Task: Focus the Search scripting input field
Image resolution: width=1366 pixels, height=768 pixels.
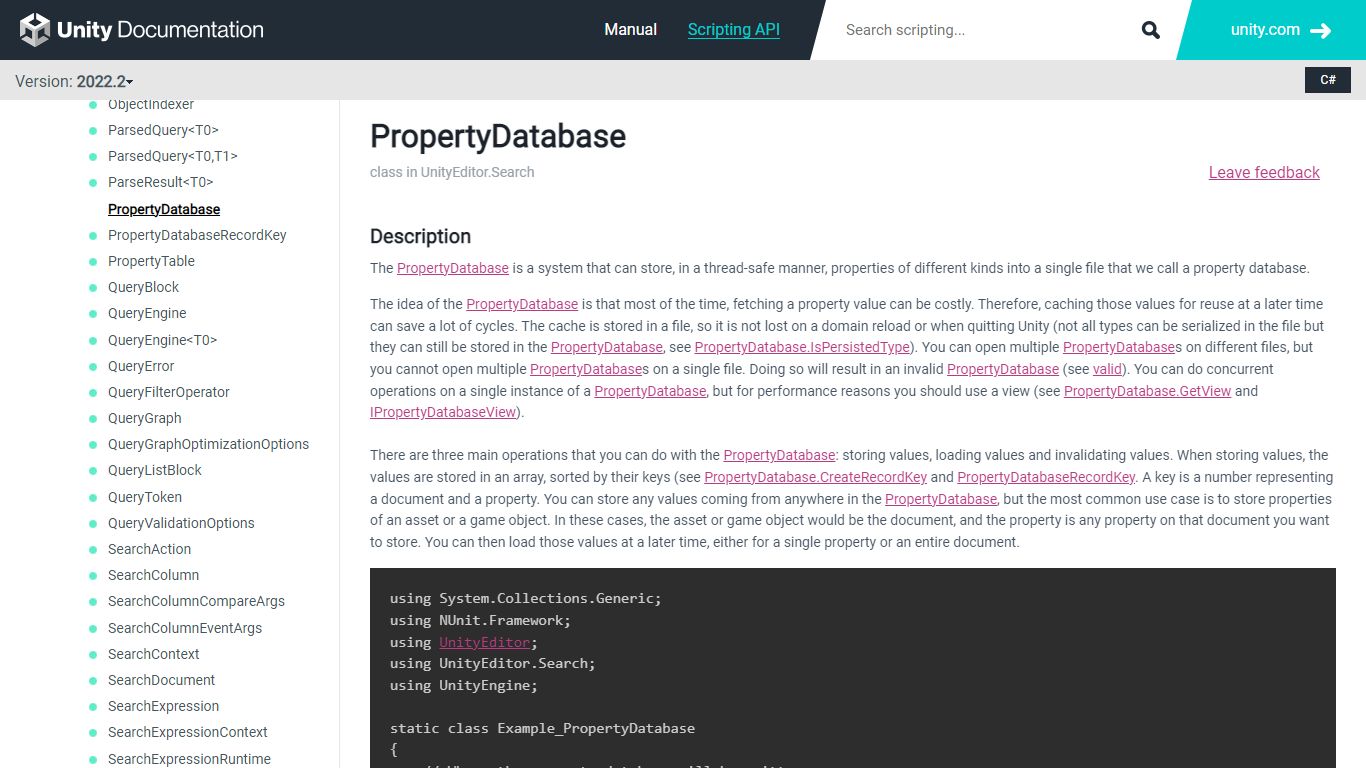Action: point(985,30)
